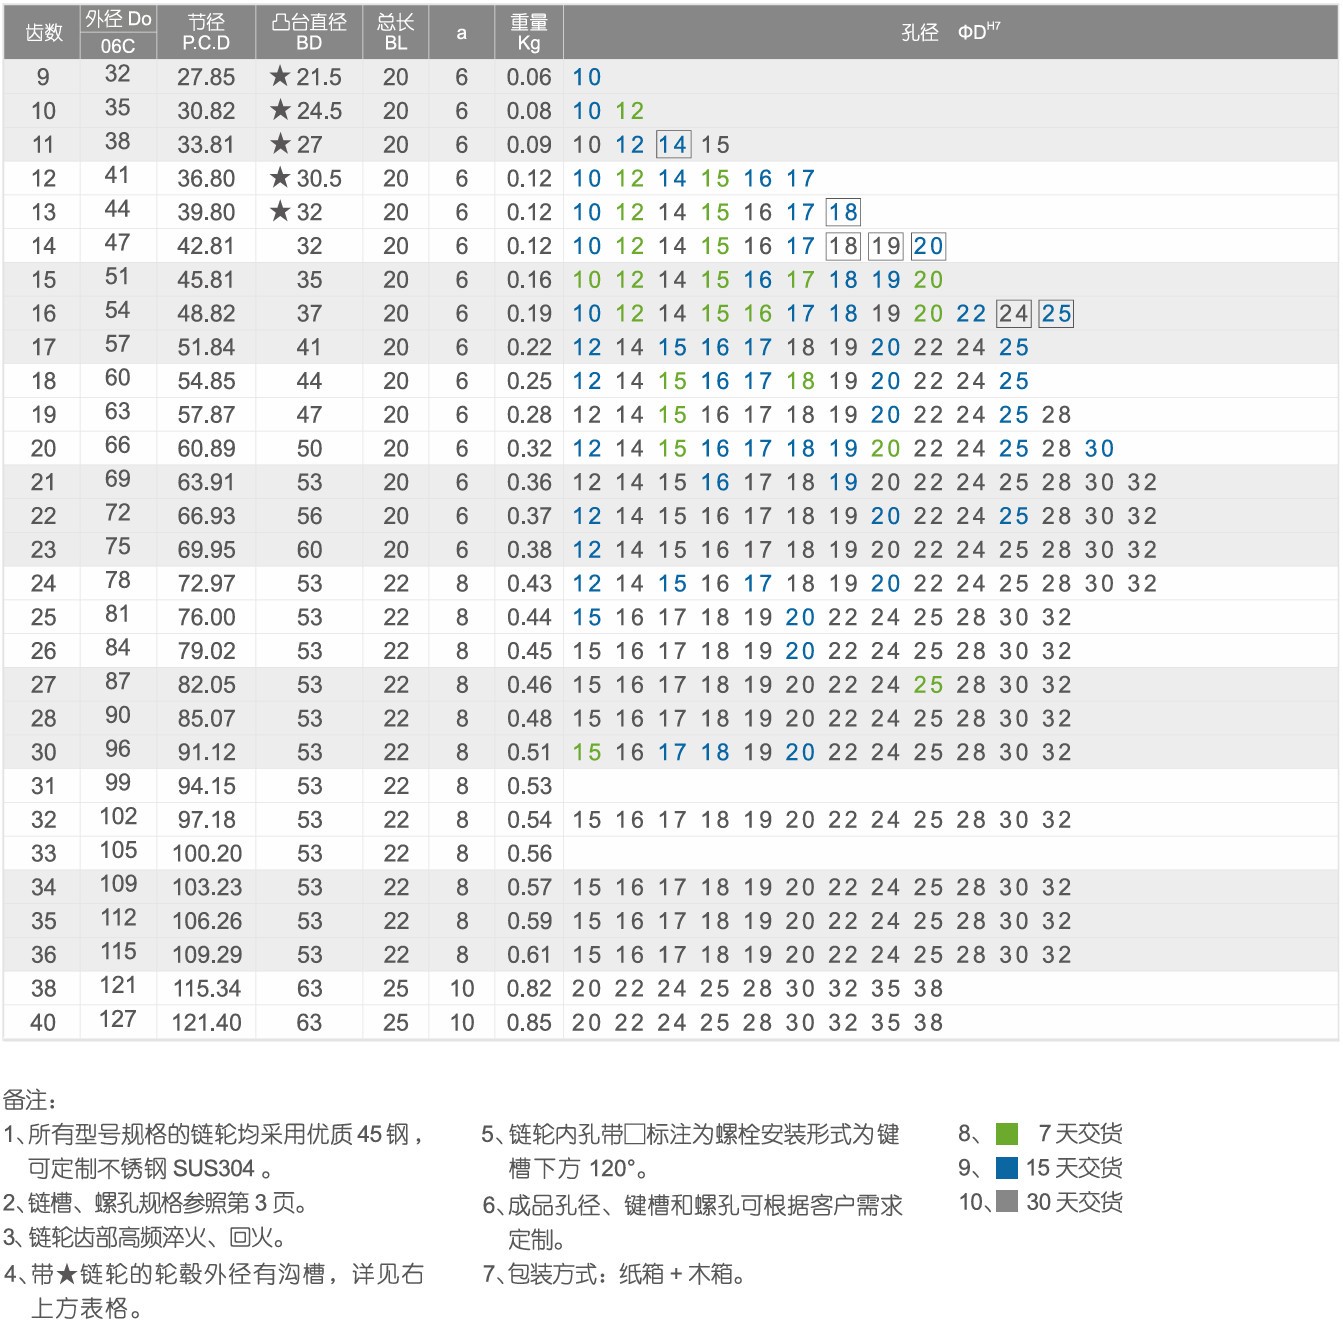Select the 凸台直径 BD column header

309,32
